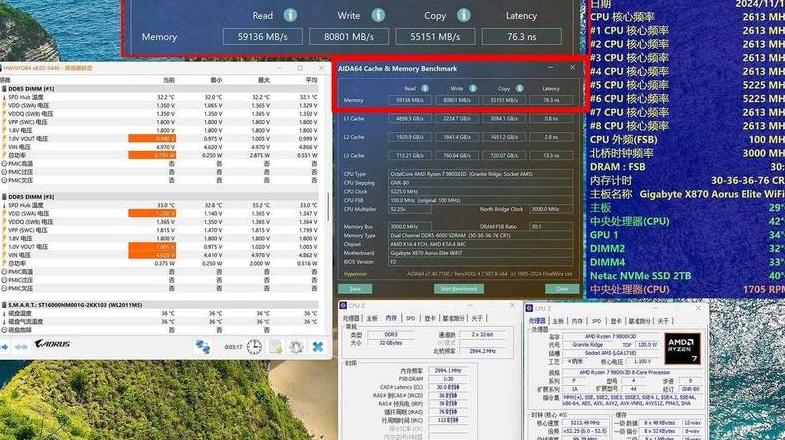785x440 pixels.
Task: Select the 总功率 row under DDR5 DIMM [#3]
Action: 160,263
